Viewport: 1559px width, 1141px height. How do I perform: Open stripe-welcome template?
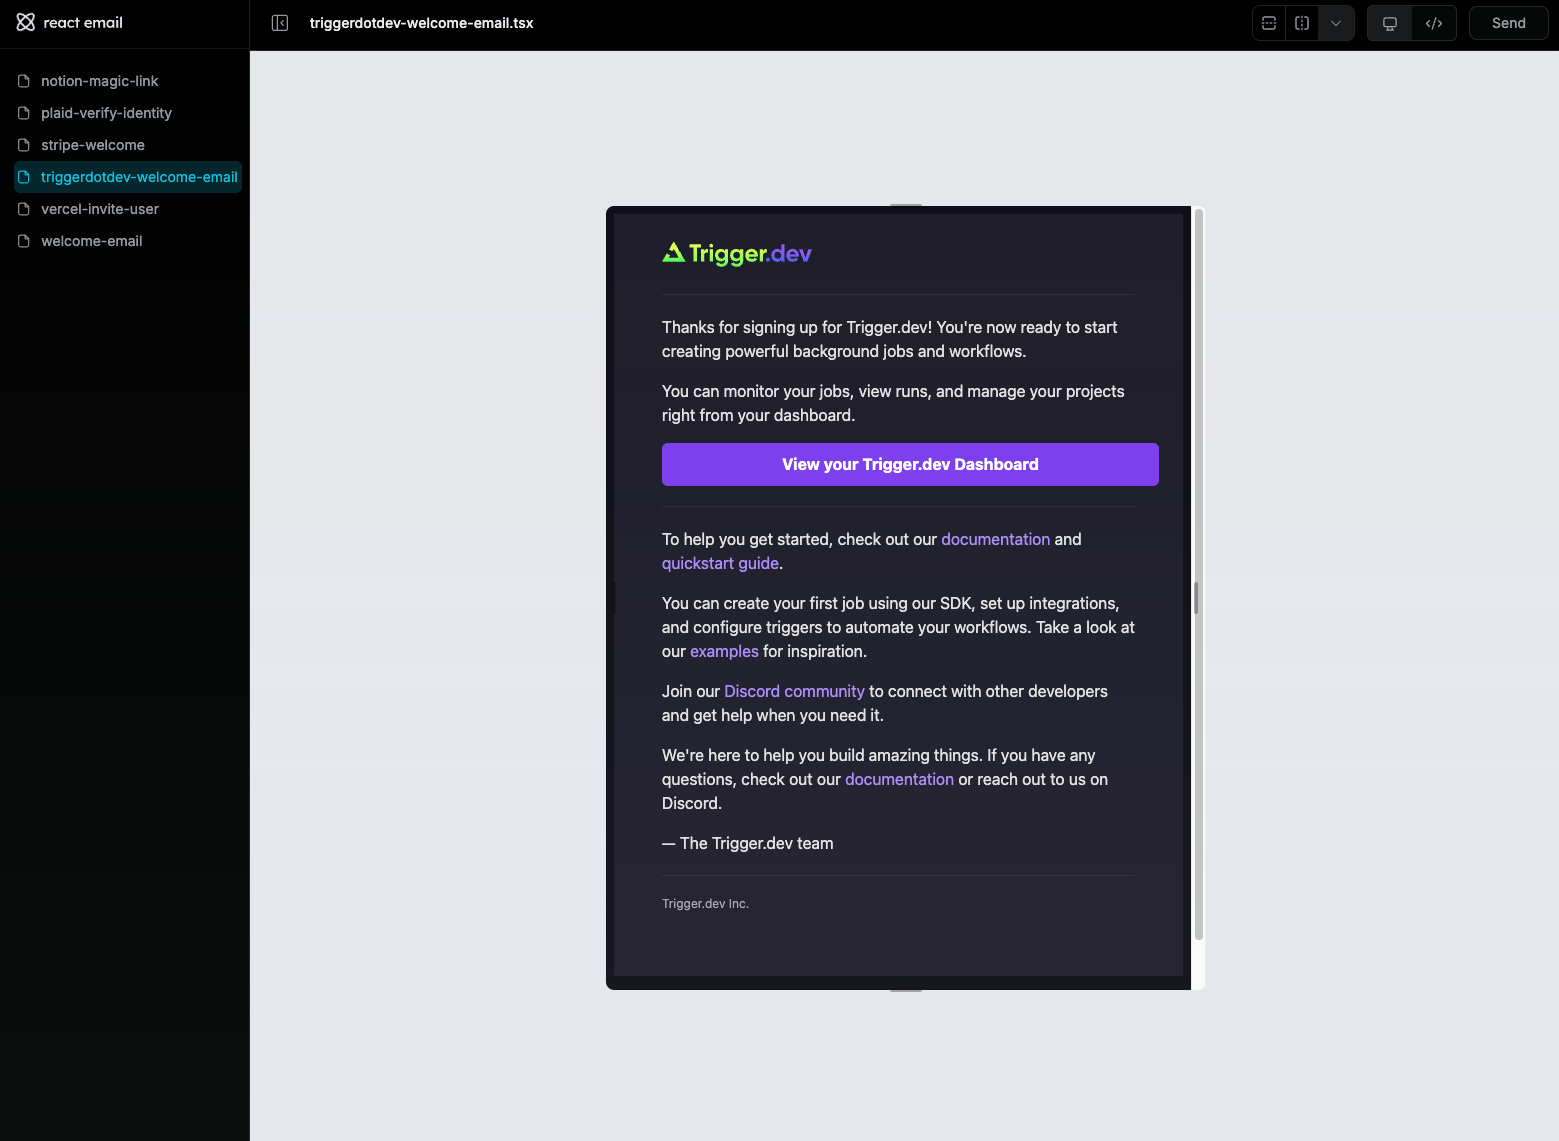[93, 145]
